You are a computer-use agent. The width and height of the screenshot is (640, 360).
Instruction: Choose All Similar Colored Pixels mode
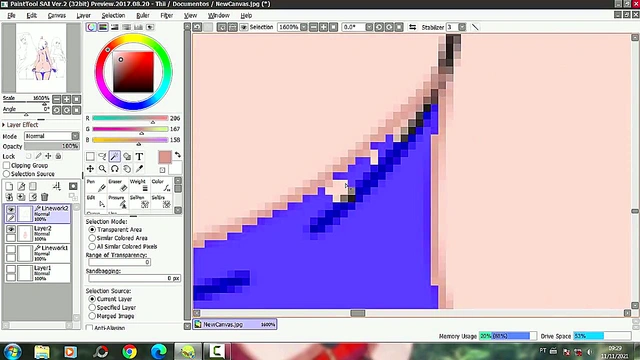click(92, 247)
